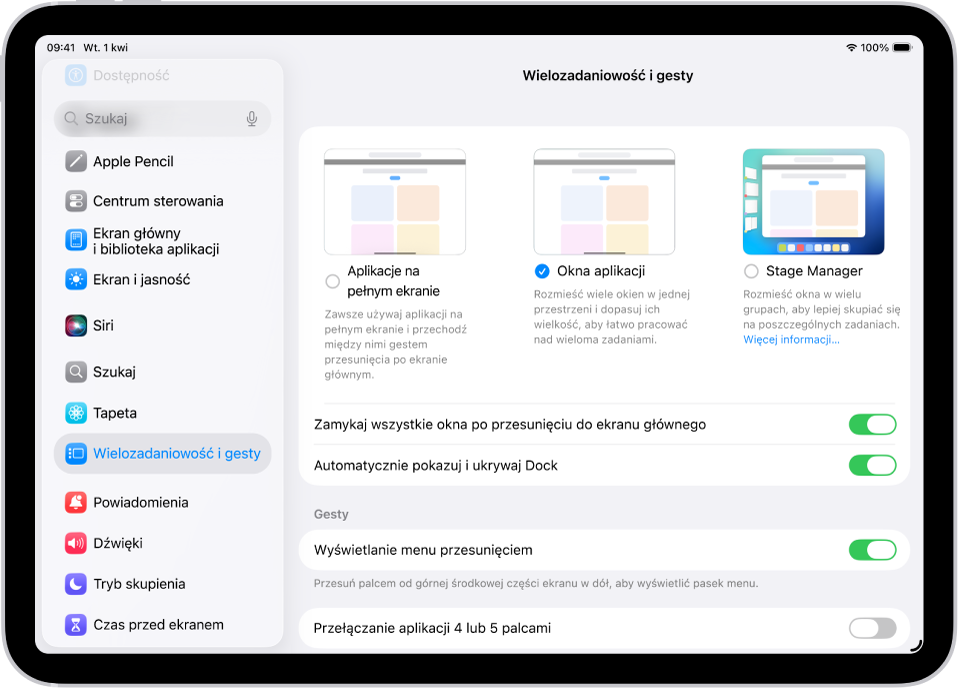Select the Okna aplikacji radio button
This screenshot has width=963, height=689.
(541, 271)
